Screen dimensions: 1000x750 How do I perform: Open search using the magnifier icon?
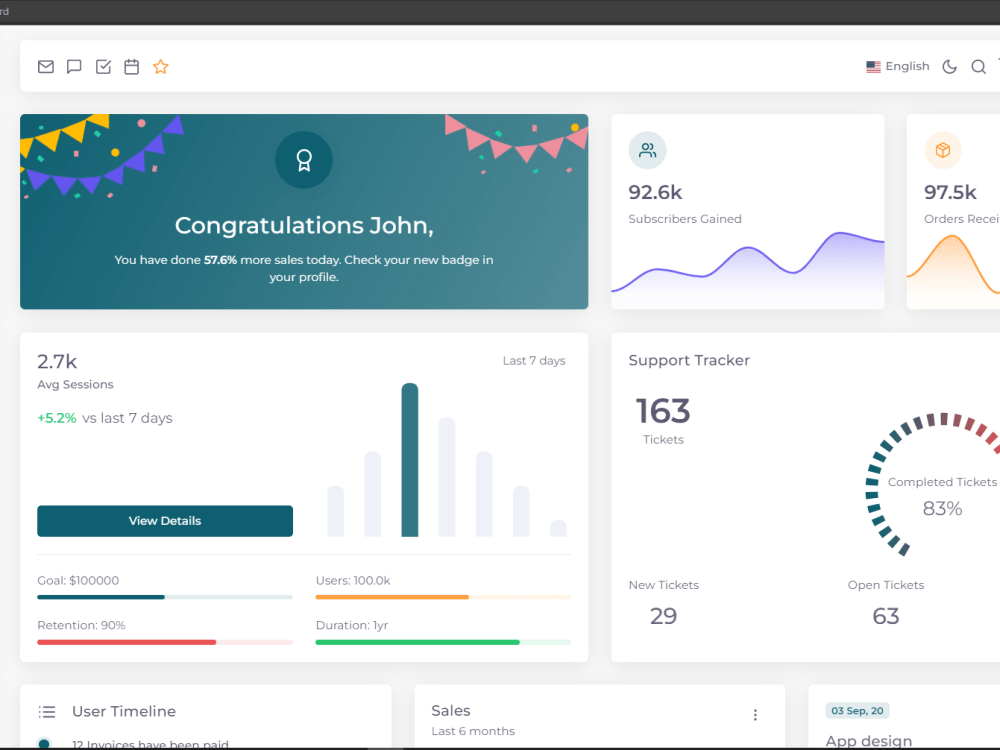[977, 66]
